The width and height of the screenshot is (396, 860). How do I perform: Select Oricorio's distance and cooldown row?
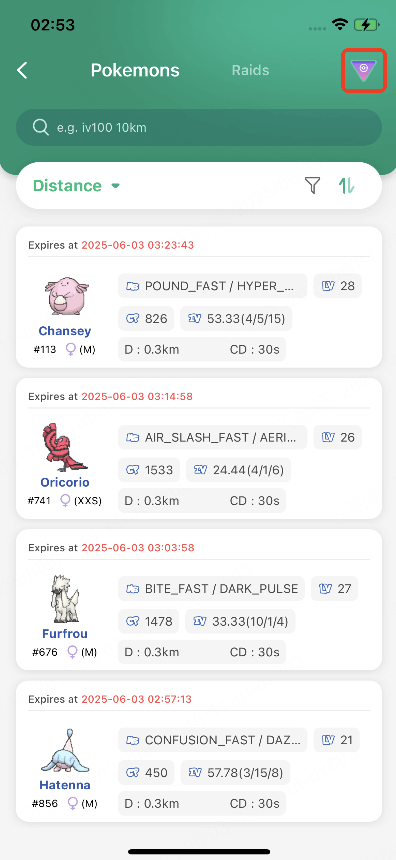(202, 501)
